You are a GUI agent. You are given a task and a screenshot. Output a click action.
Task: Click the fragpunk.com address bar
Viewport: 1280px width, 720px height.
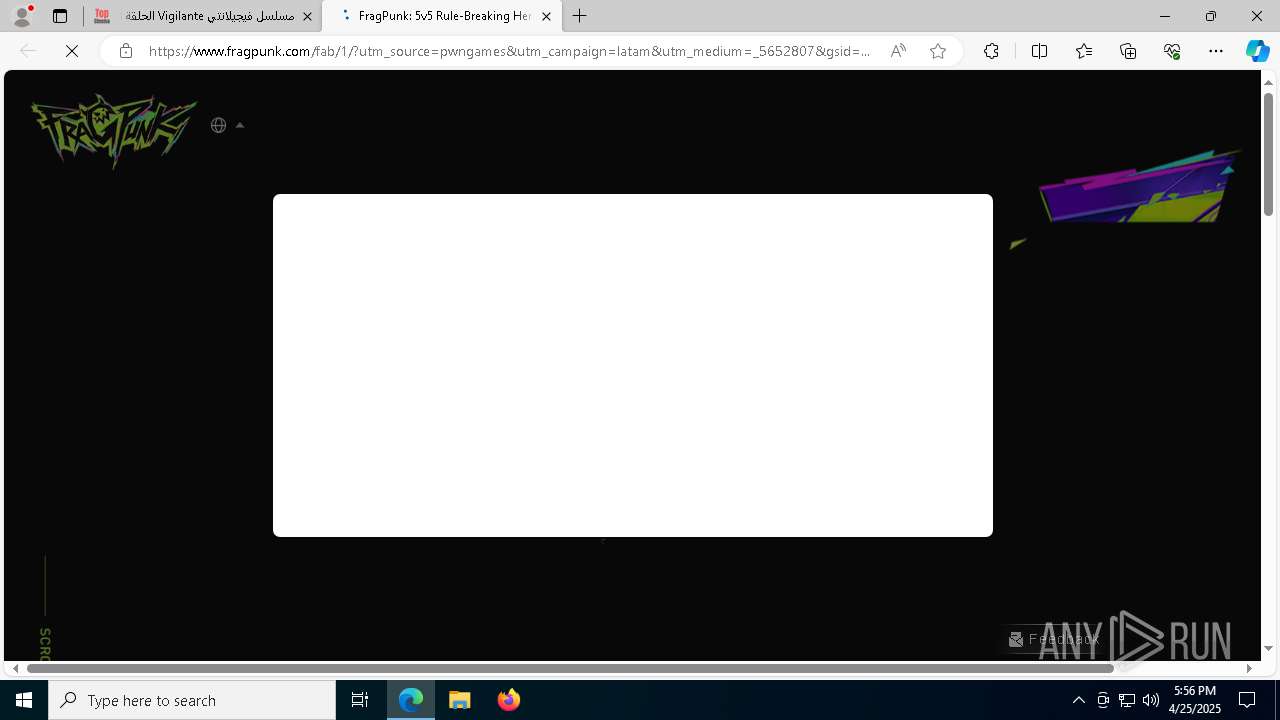pos(510,51)
